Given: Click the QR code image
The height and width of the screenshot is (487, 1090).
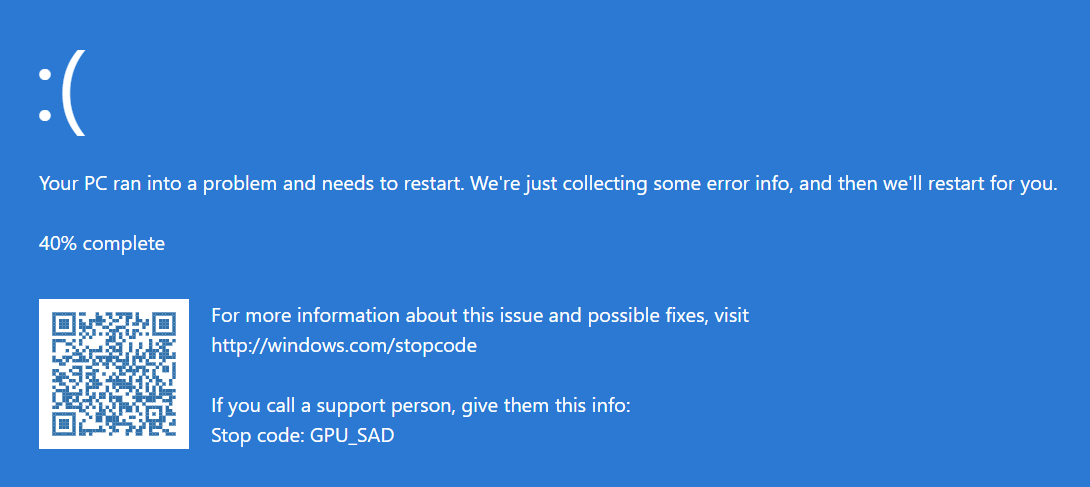Looking at the screenshot, I should (114, 374).
